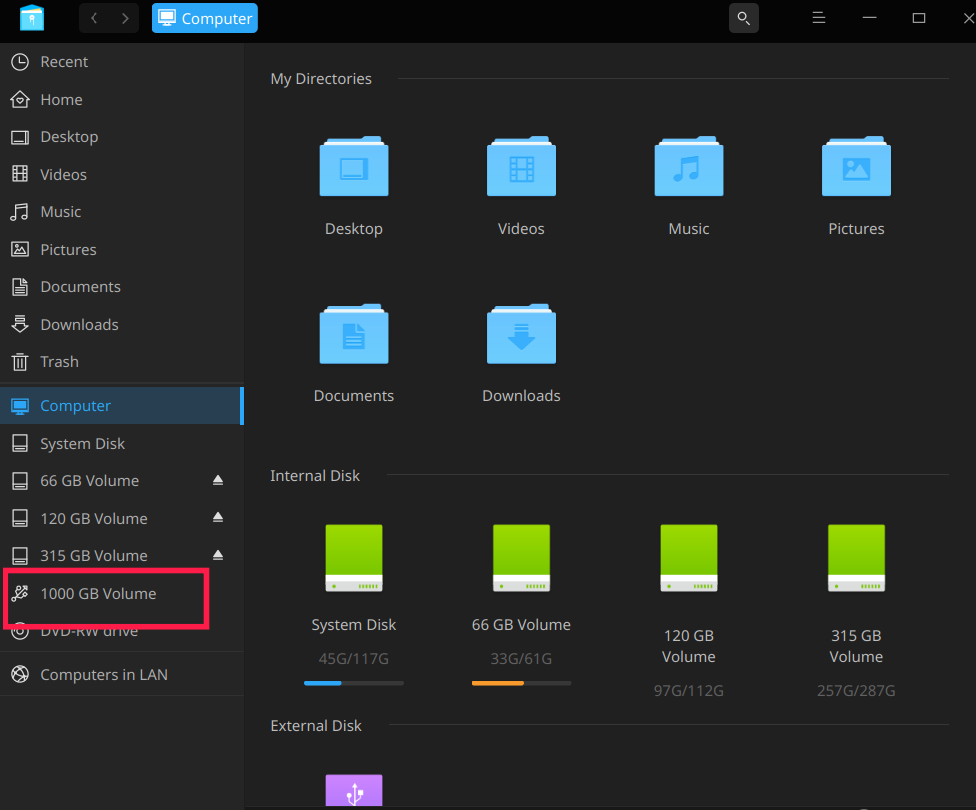Eject the 66 GB Volume
The height and width of the screenshot is (810, 976).
218,481
